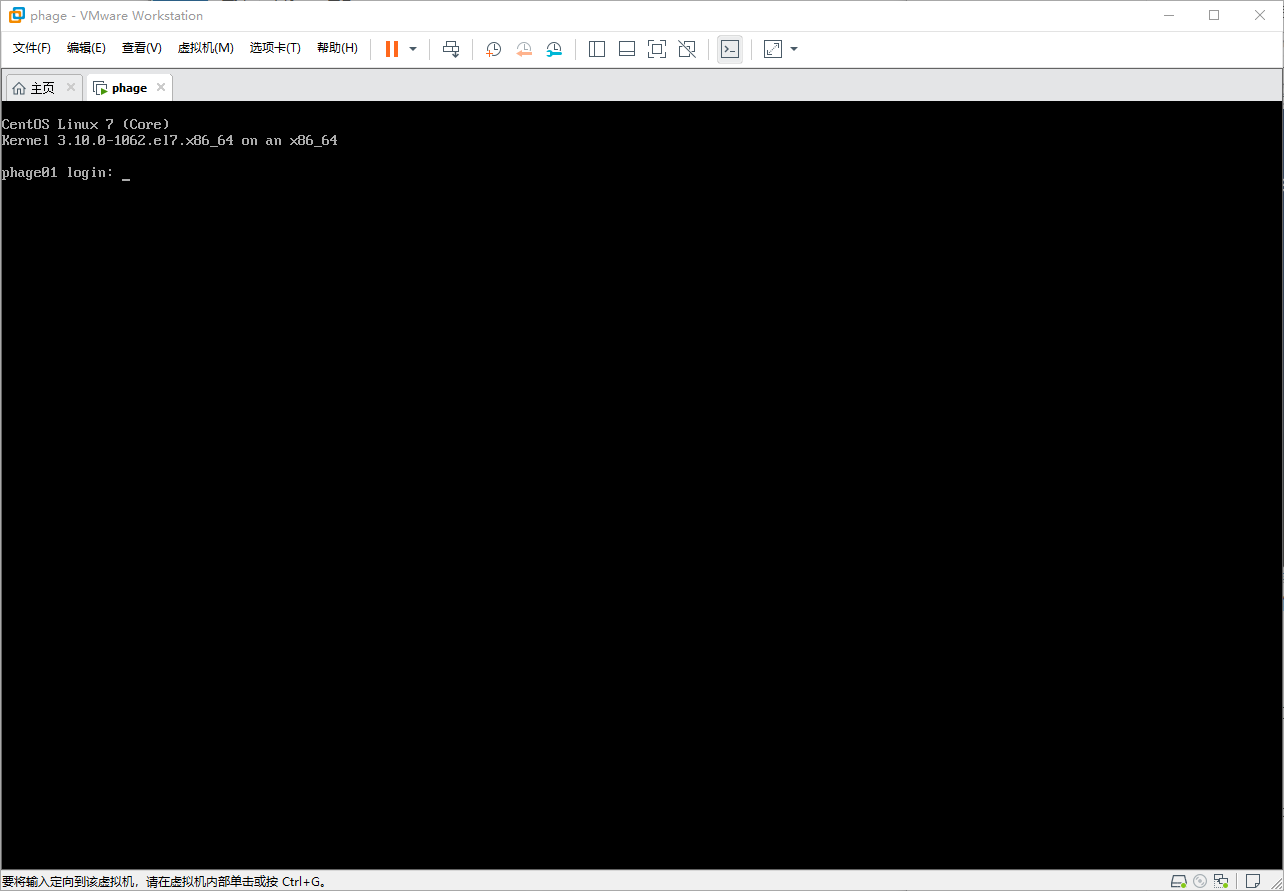Pause the virtual machine with the orange button
Screen dimensions: 1284x891
coord(392,49)
